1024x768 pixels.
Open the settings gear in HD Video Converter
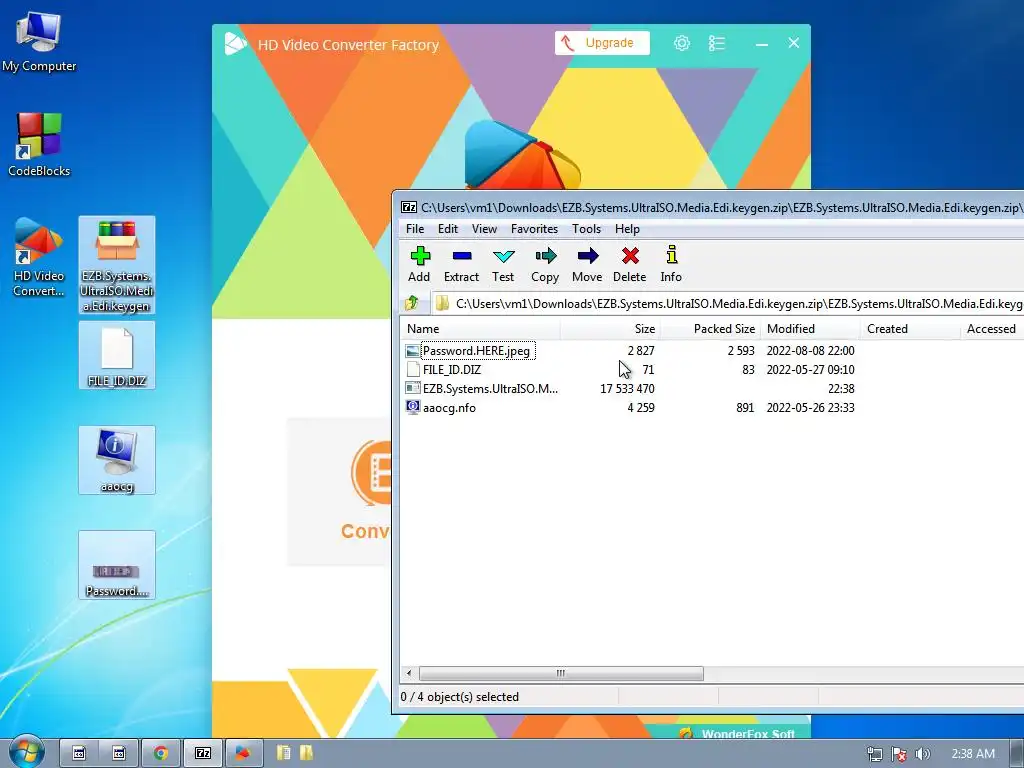682,43
